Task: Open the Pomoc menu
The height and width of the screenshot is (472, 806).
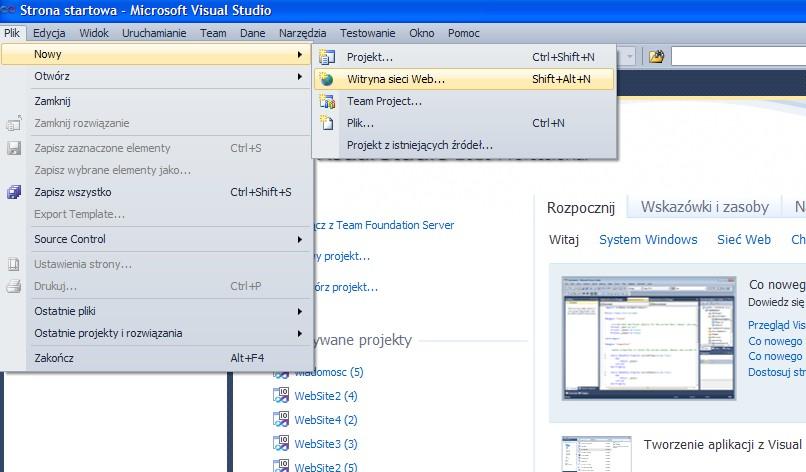Action: [463, 33]
